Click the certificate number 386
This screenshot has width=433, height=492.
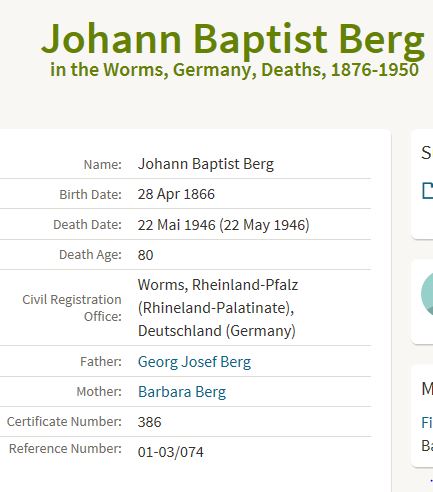149,422
